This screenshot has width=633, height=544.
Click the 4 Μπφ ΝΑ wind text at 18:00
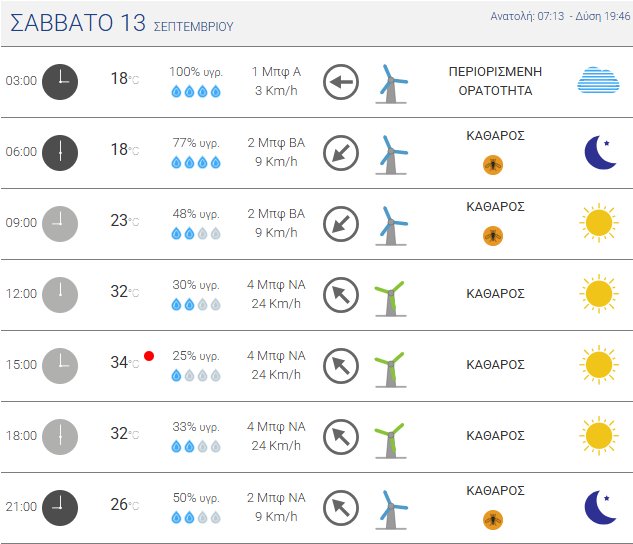(276, 427)
